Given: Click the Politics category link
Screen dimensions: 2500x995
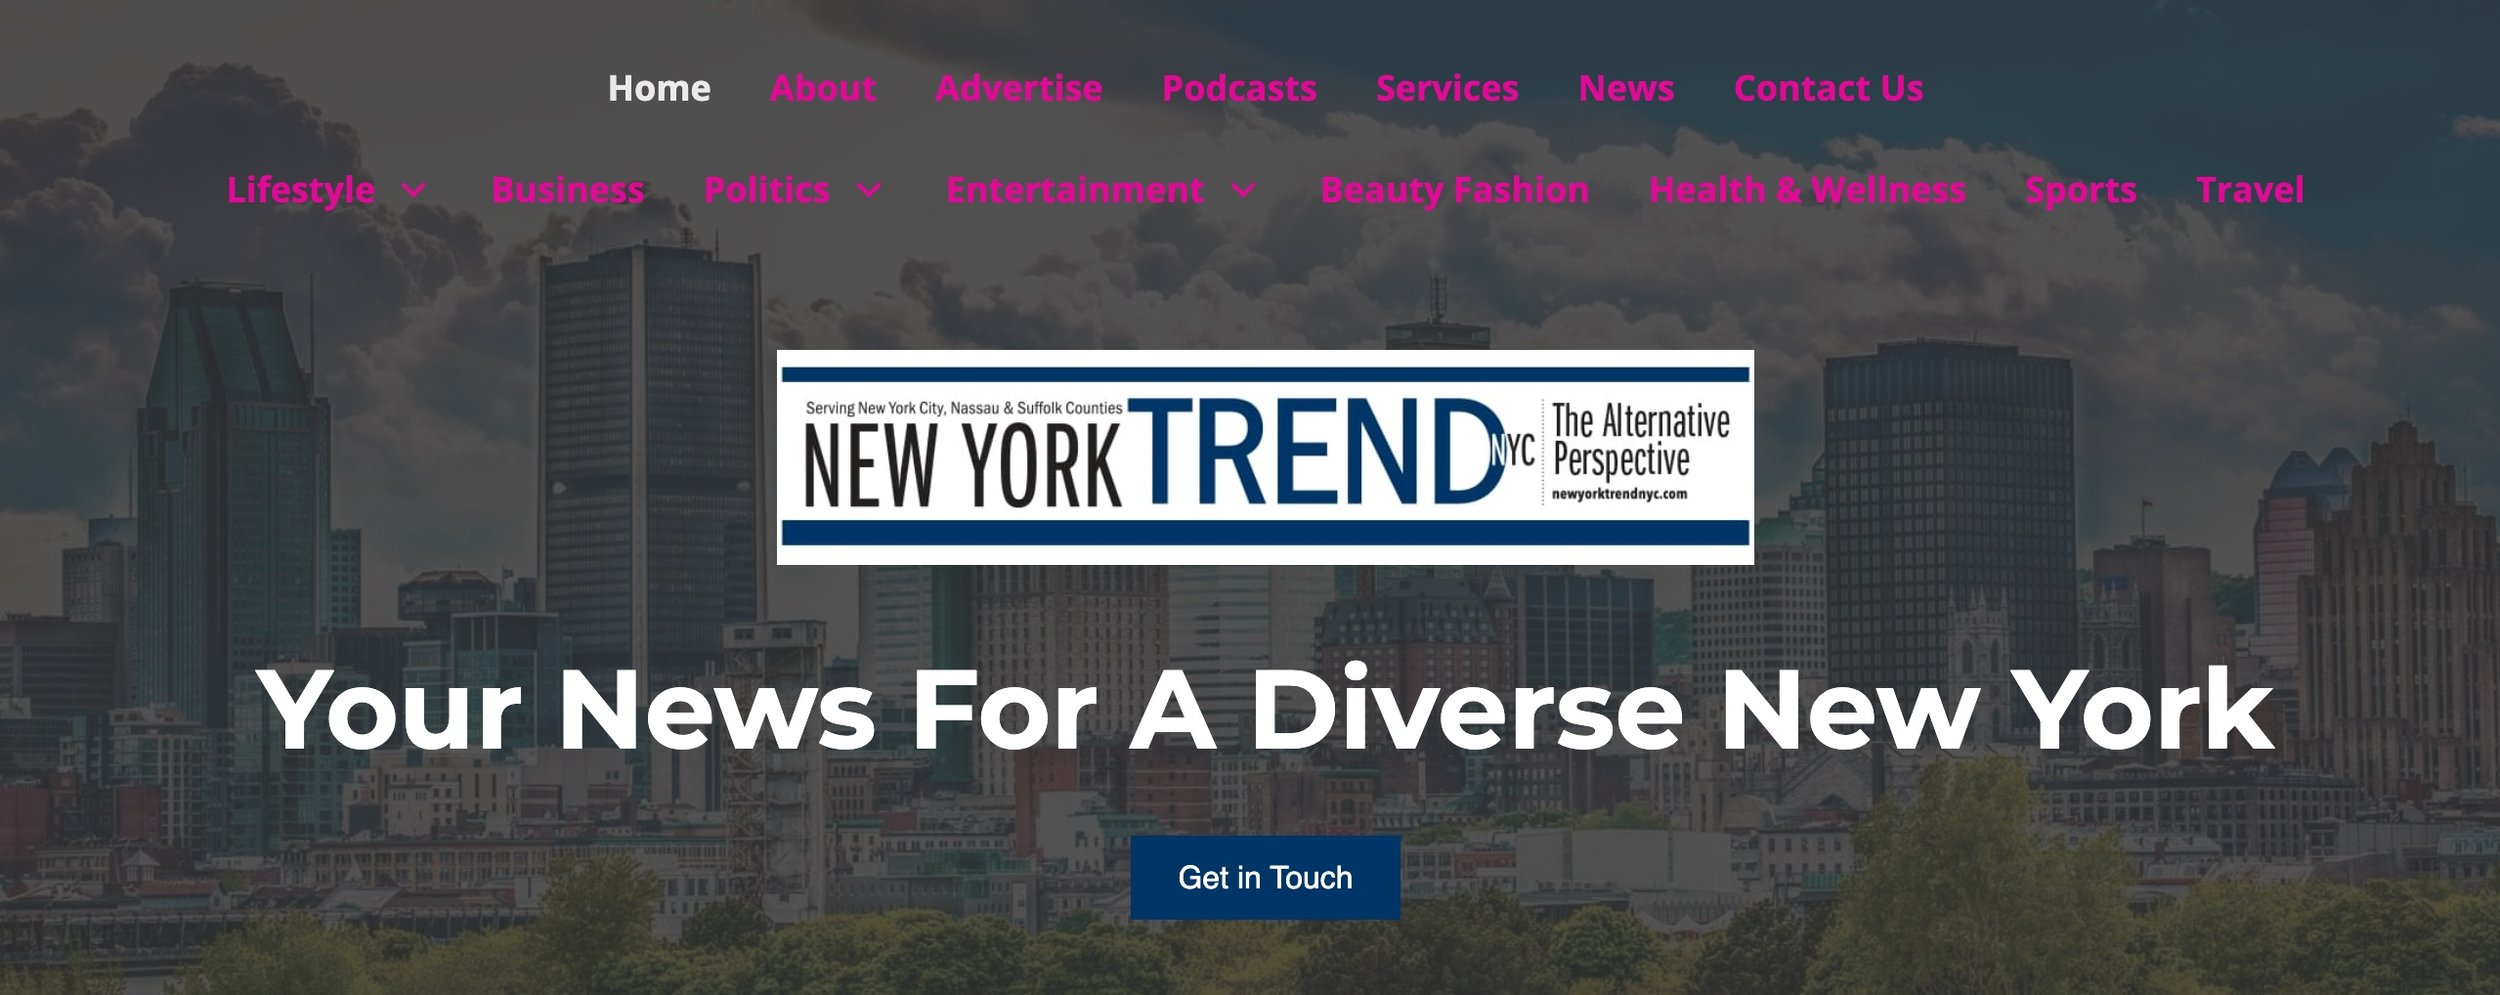Looking at the screenshot, I should [767, 190].
